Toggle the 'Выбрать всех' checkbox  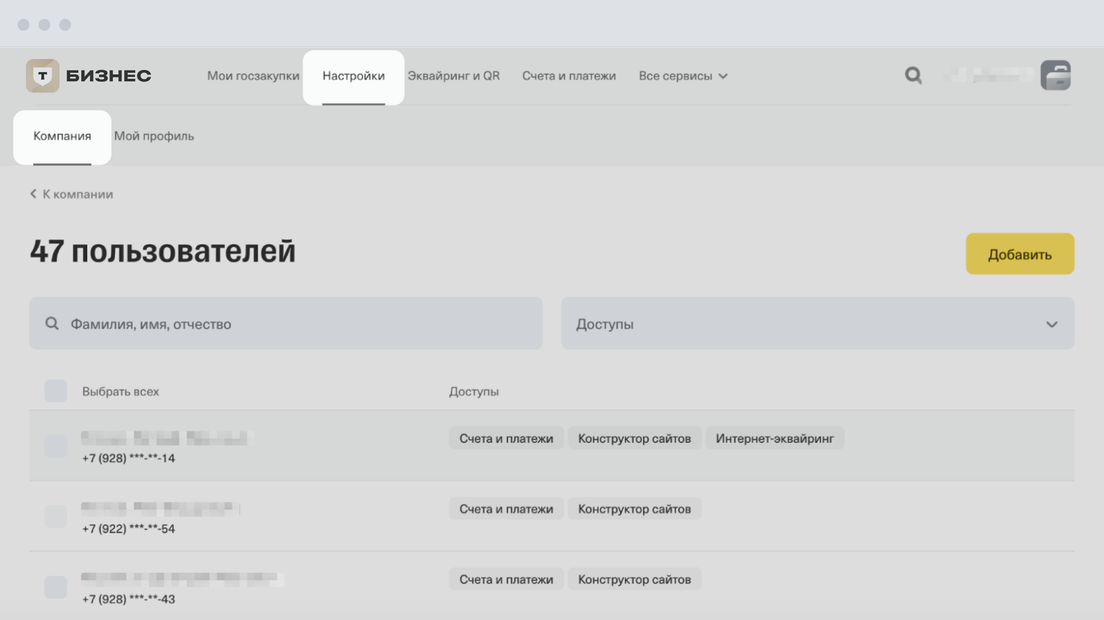click(x=56, y=391)
